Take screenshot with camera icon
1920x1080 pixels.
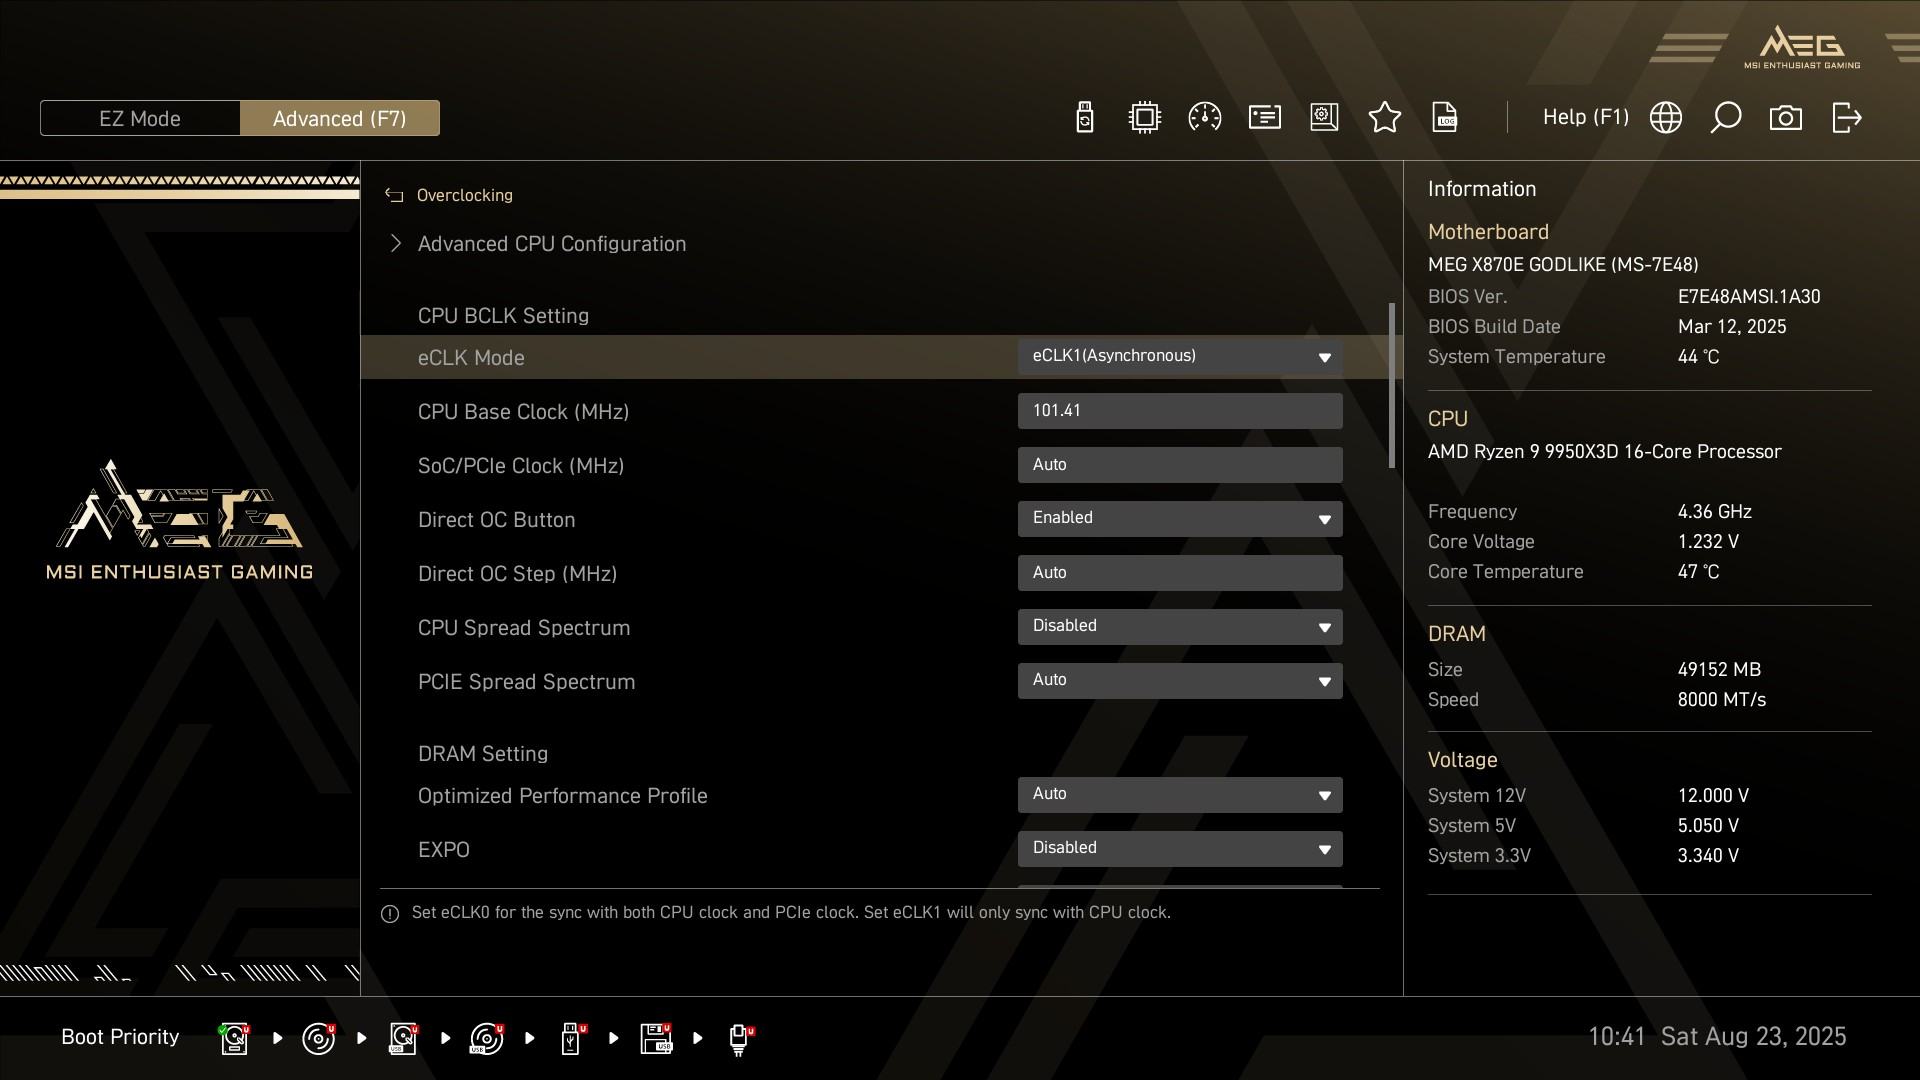[1785, 118]
